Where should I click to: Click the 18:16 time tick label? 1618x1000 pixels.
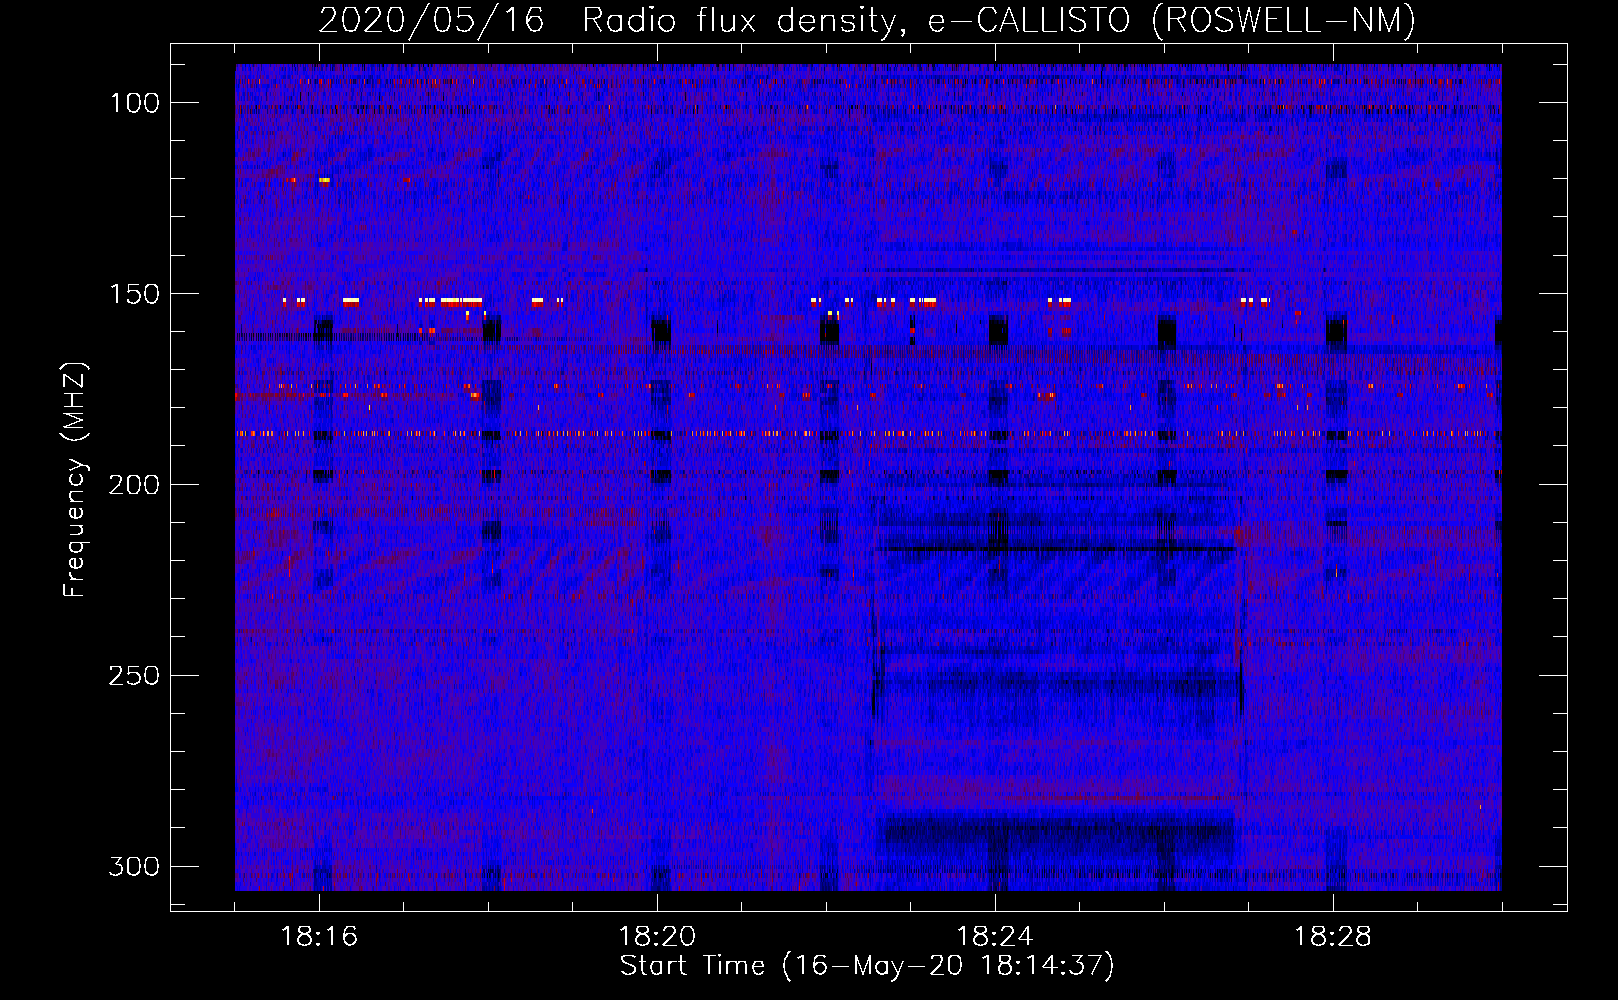[319, 937]
